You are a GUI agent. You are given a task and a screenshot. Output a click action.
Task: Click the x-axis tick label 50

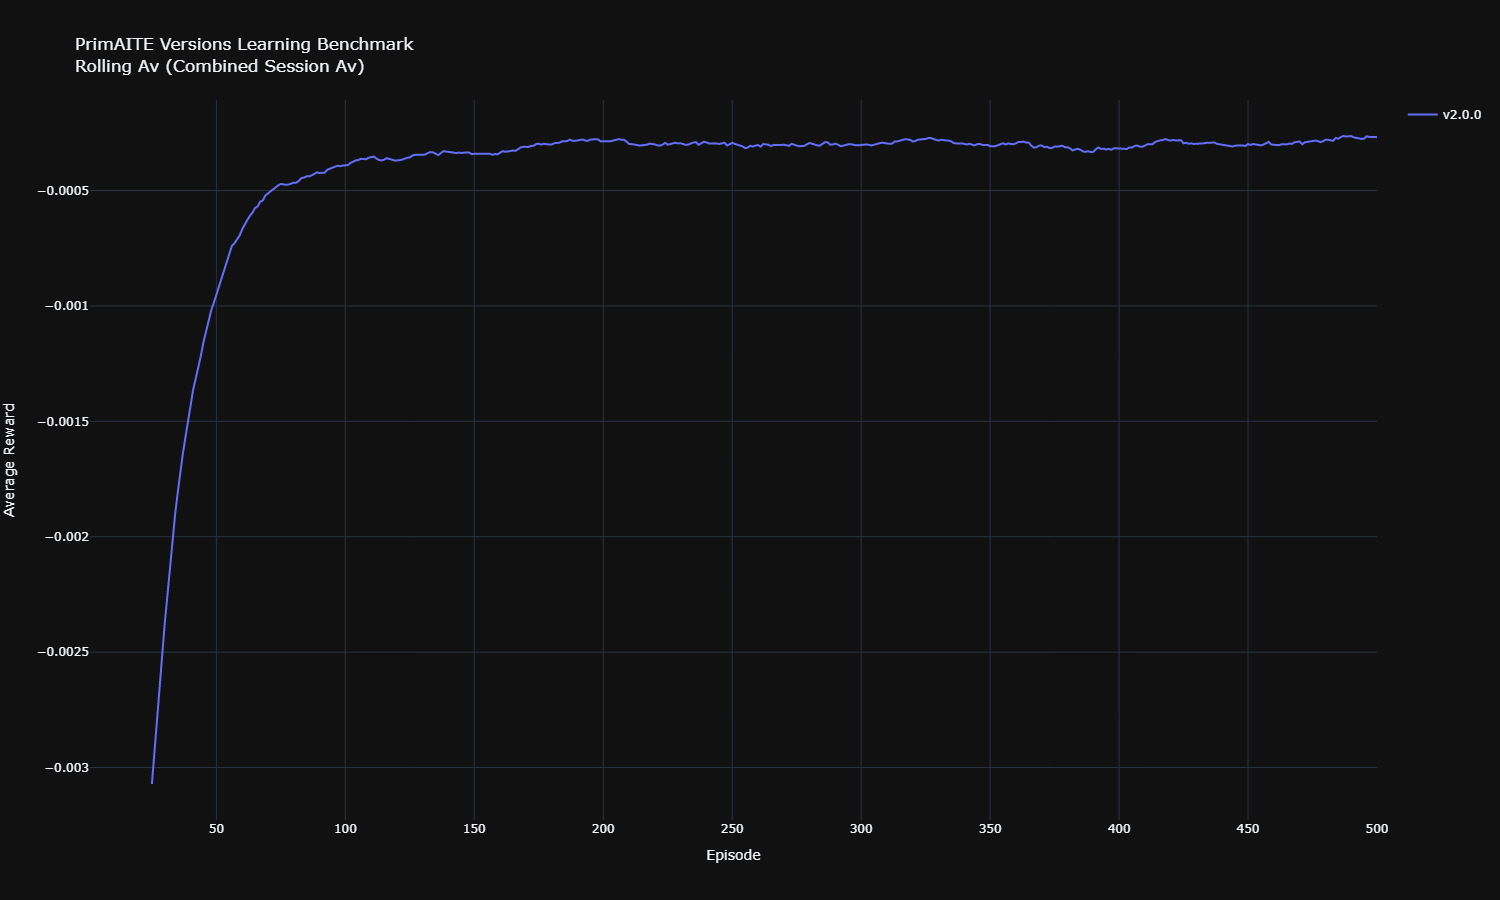(x=216, y=829)
